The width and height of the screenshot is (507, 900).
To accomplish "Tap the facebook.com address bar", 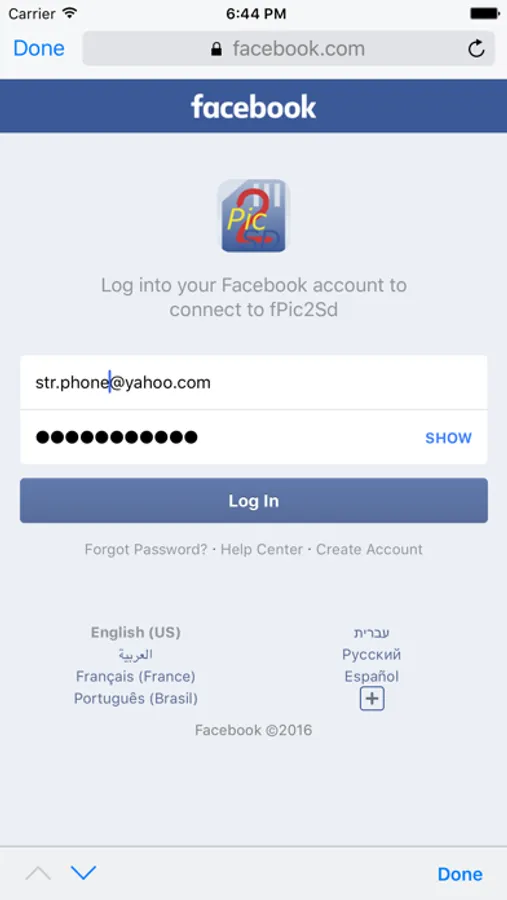I will (x=288, y=49).
